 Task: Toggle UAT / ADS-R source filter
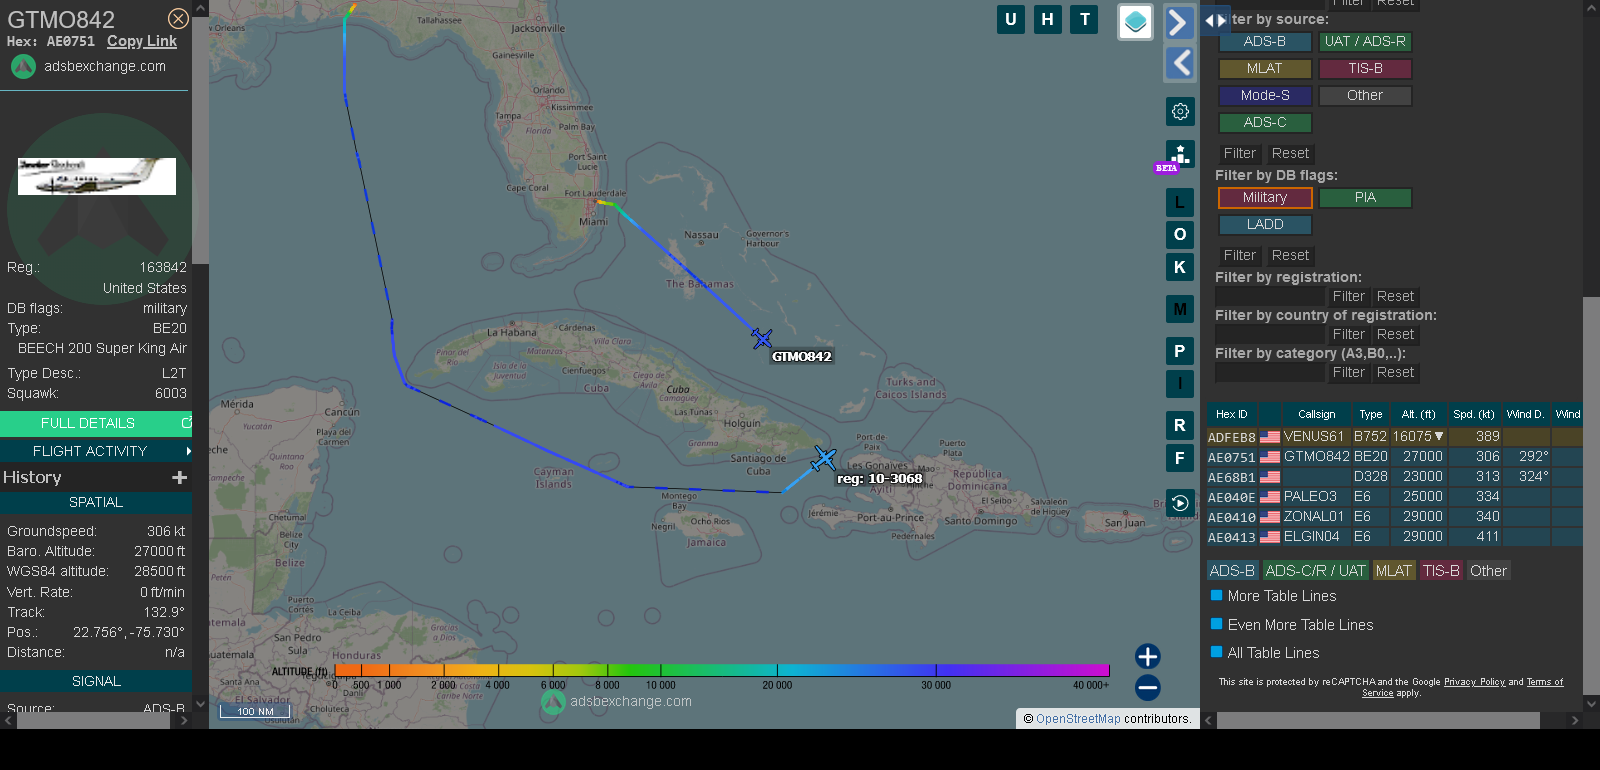pyautogui.click(x=1365, y=42)
